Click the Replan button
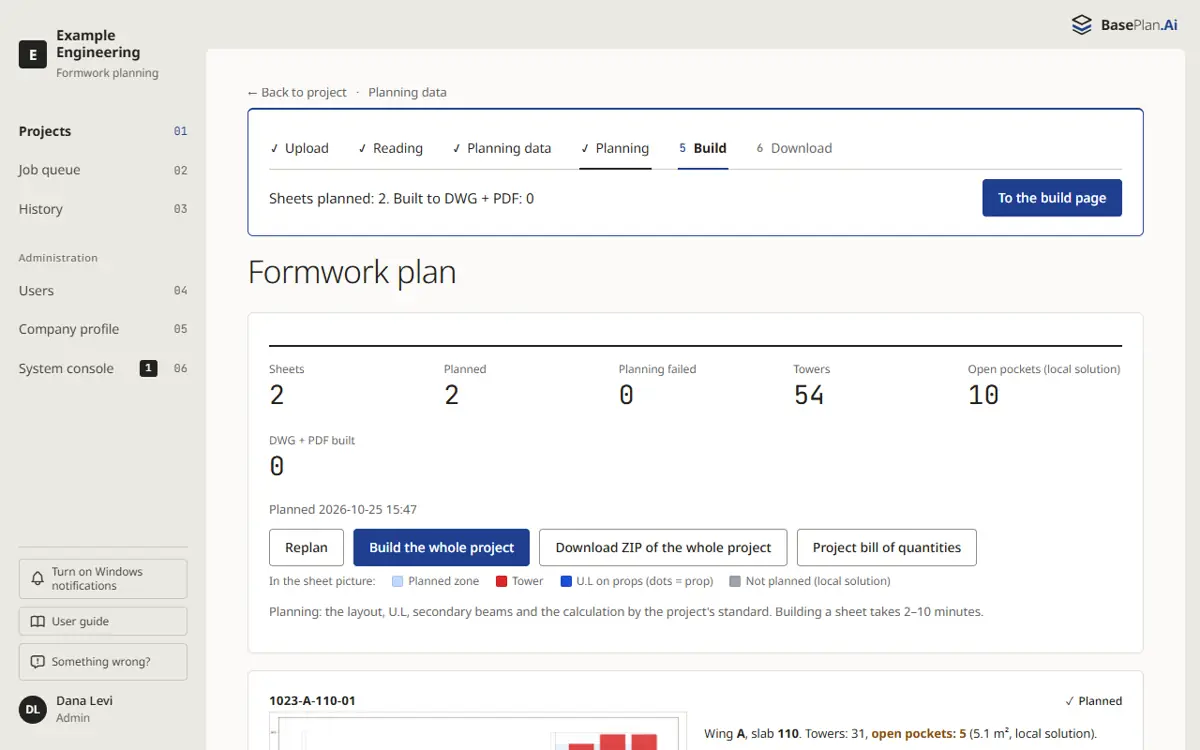This screenshot has height=750, width=1200. (x=306, y=547)
